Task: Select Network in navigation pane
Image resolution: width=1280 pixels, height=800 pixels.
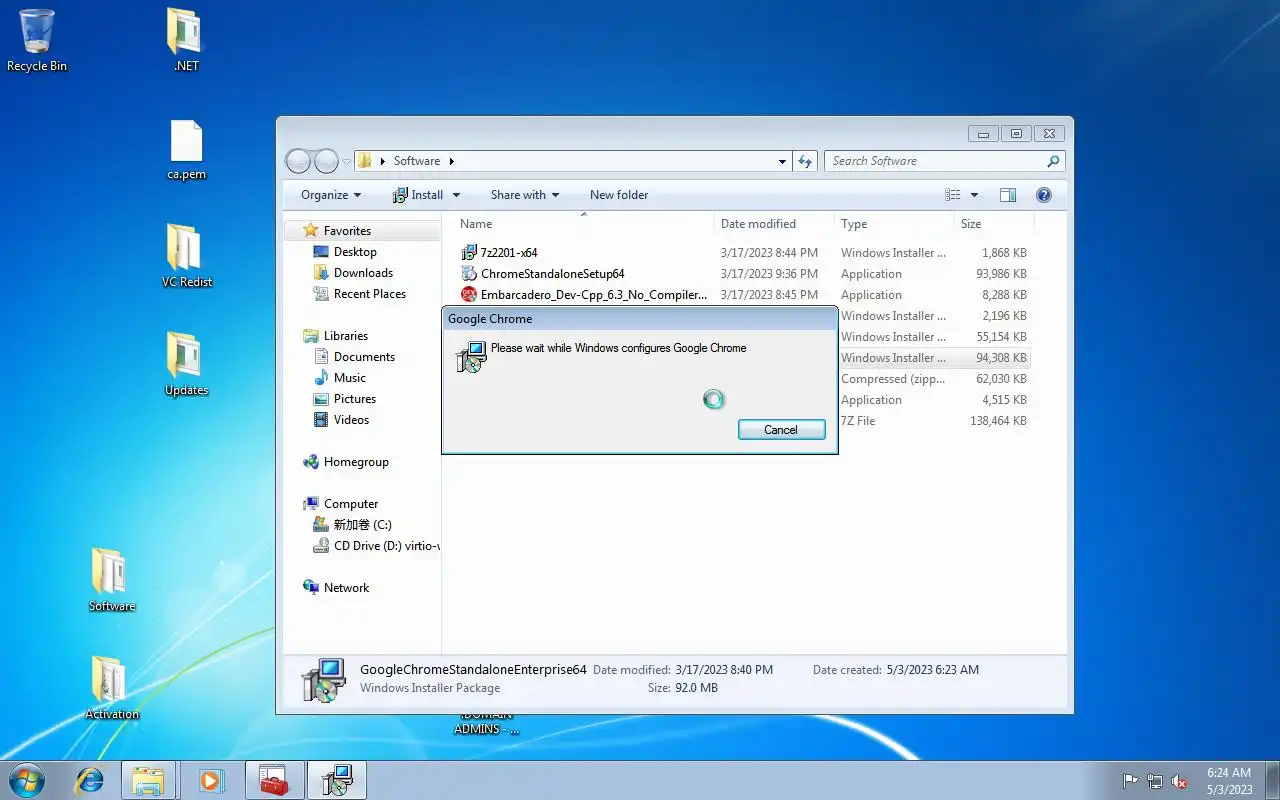Action: point(346,588)
